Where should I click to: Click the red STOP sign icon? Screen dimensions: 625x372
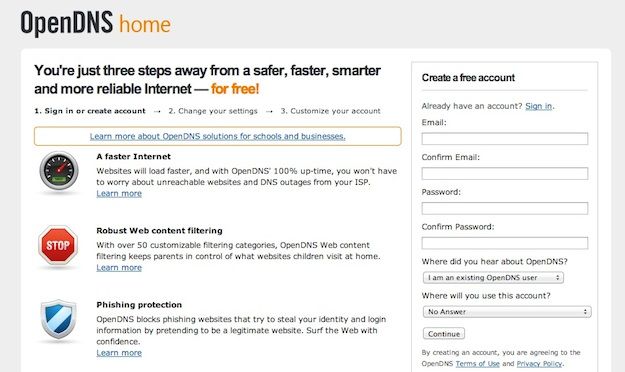[58, 245]
